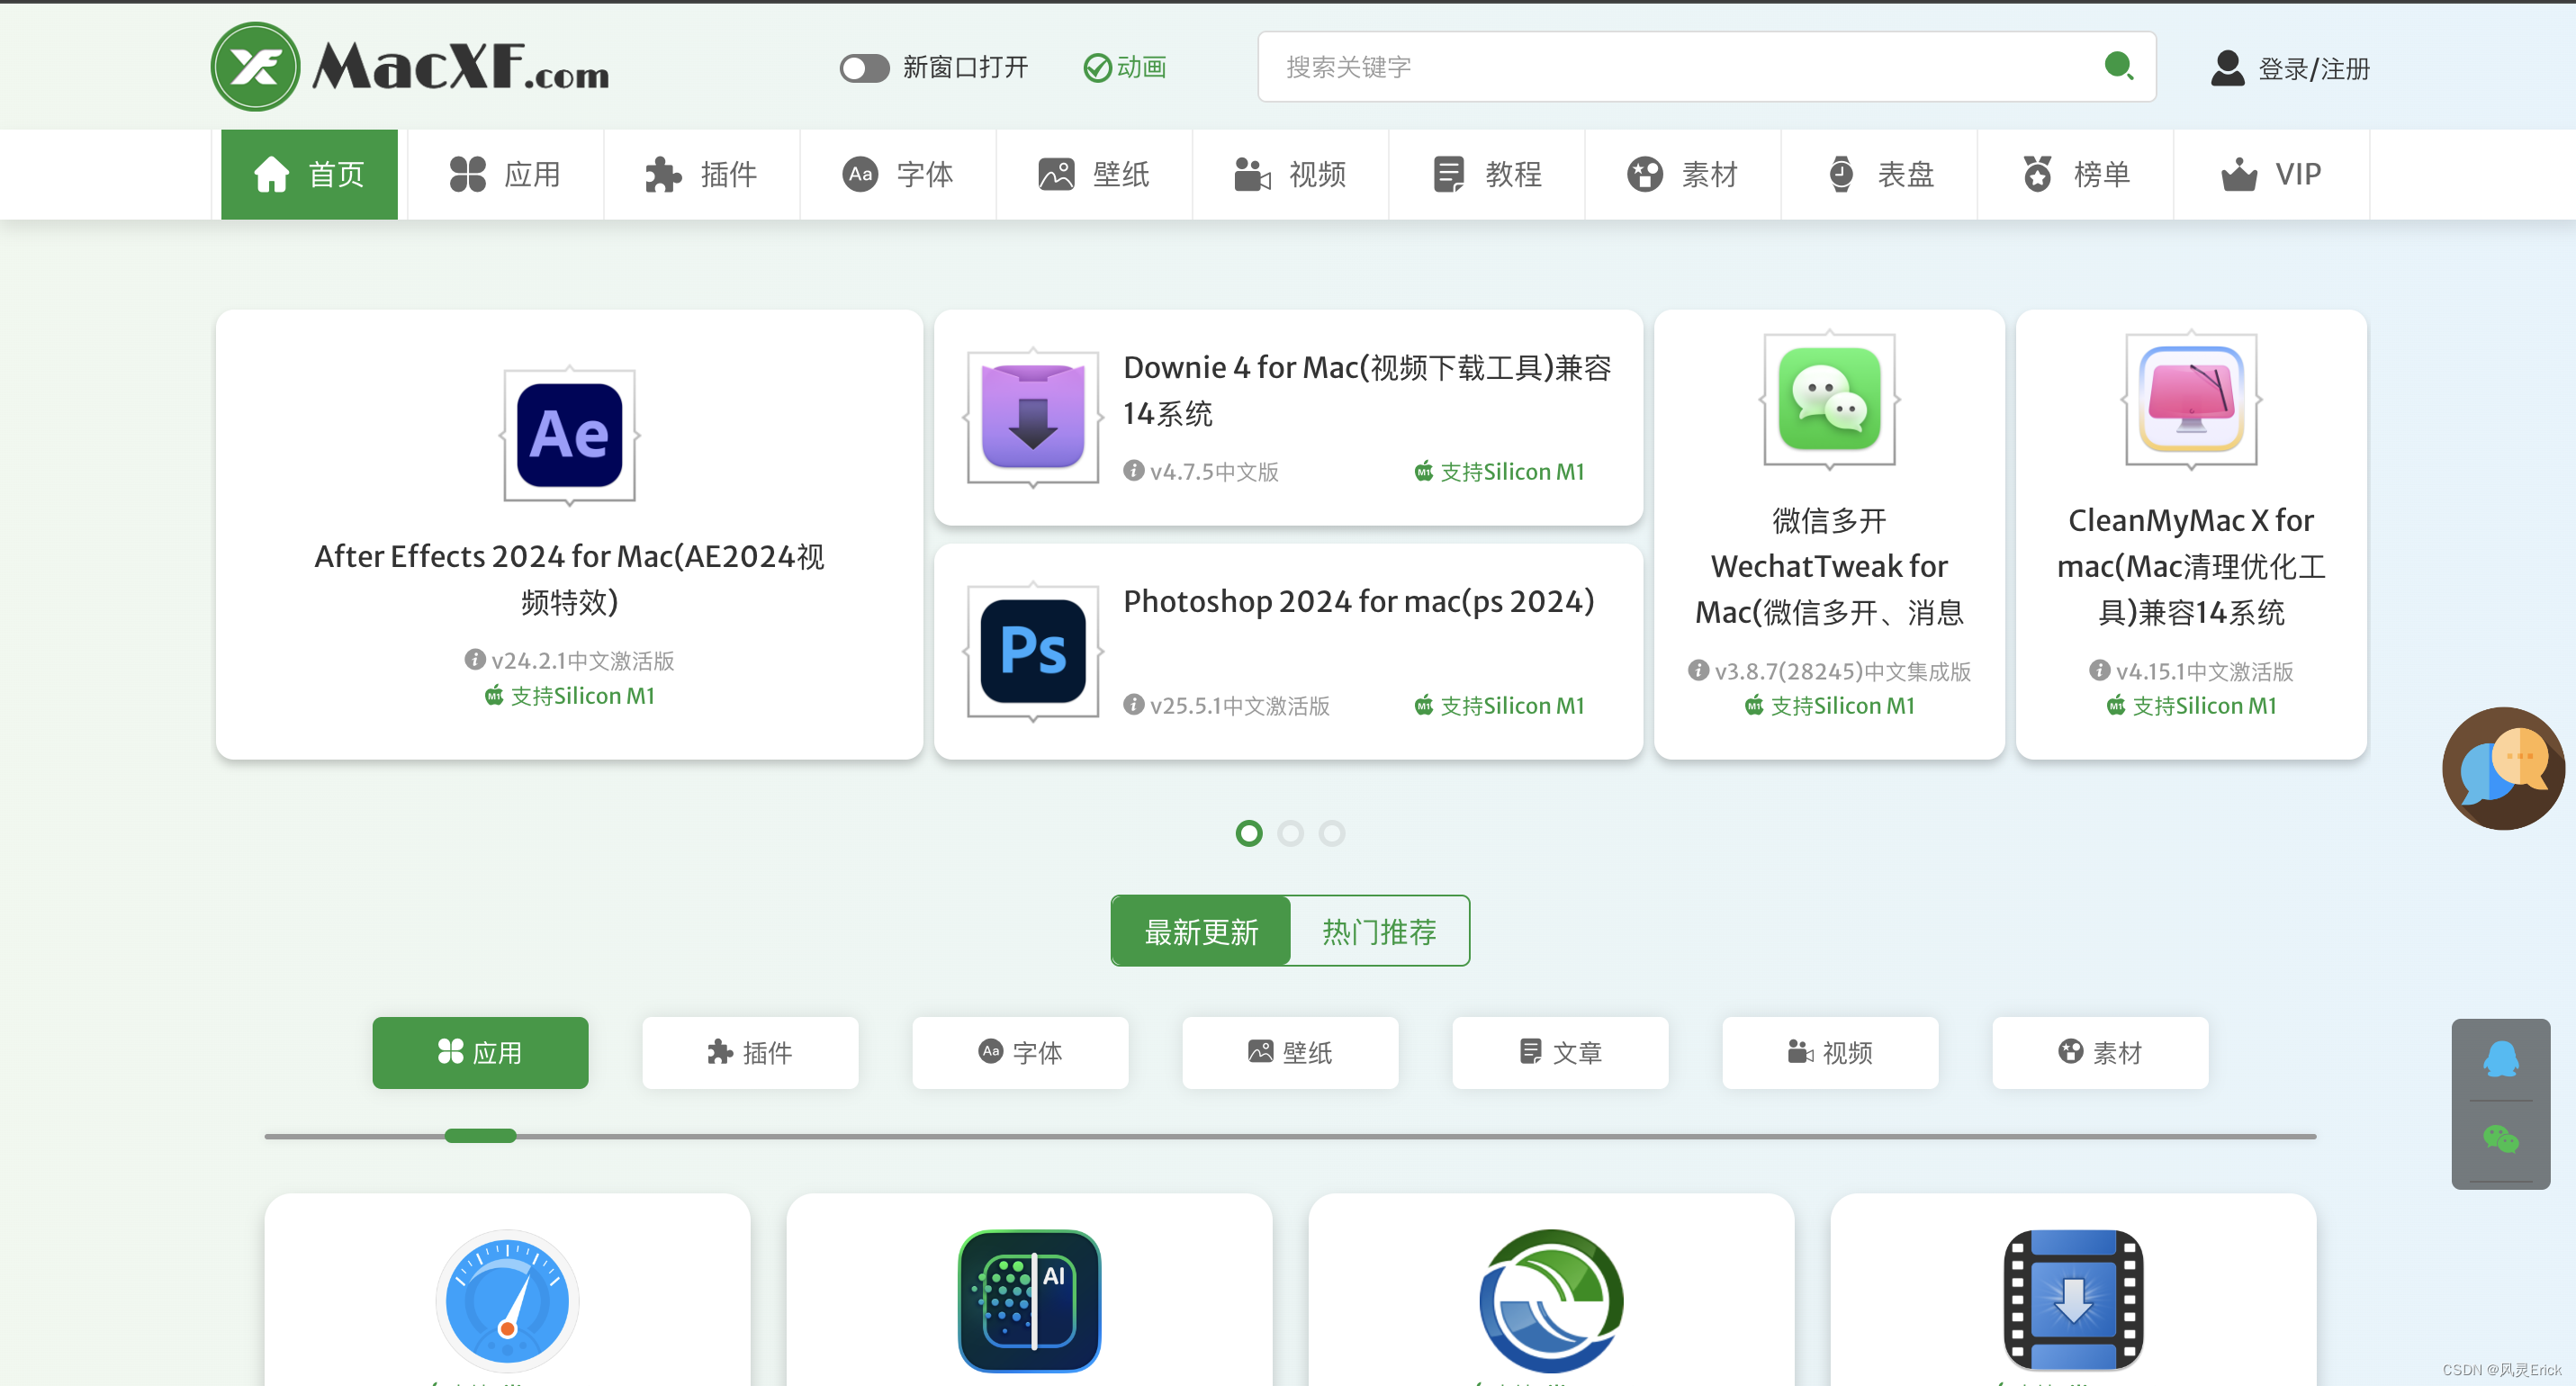Click the sidebar WeChat contact icon
The image size is (2576, 1386).
[x=2500, y=1139]
